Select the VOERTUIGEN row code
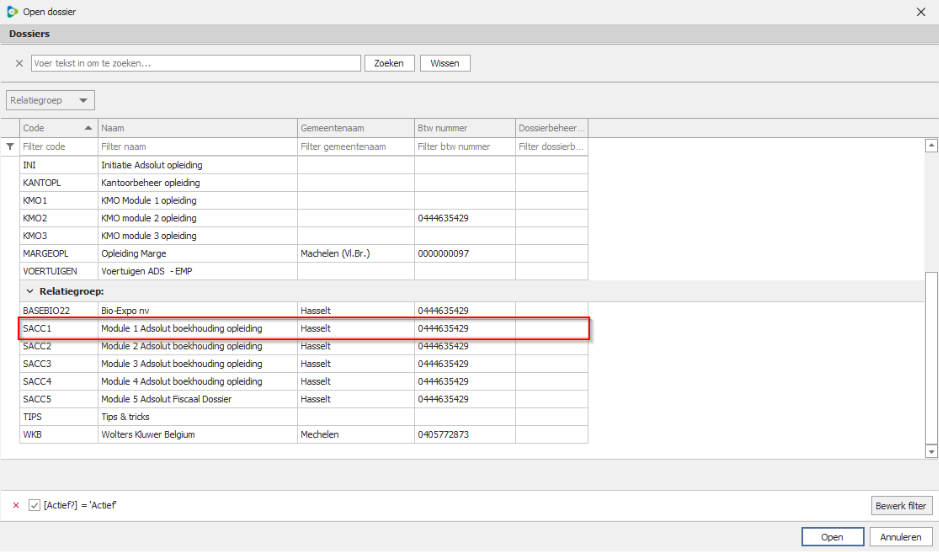 click(50, 271)
